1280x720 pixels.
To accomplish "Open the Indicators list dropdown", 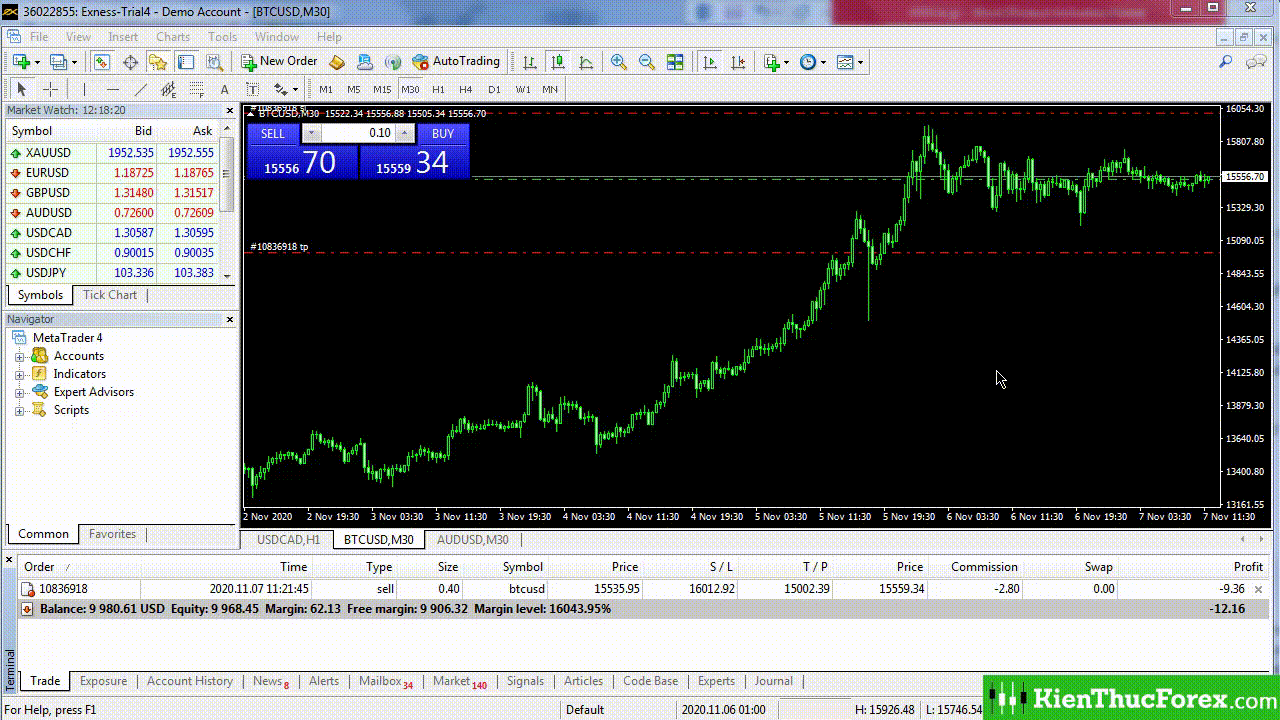I will point(787,62).
